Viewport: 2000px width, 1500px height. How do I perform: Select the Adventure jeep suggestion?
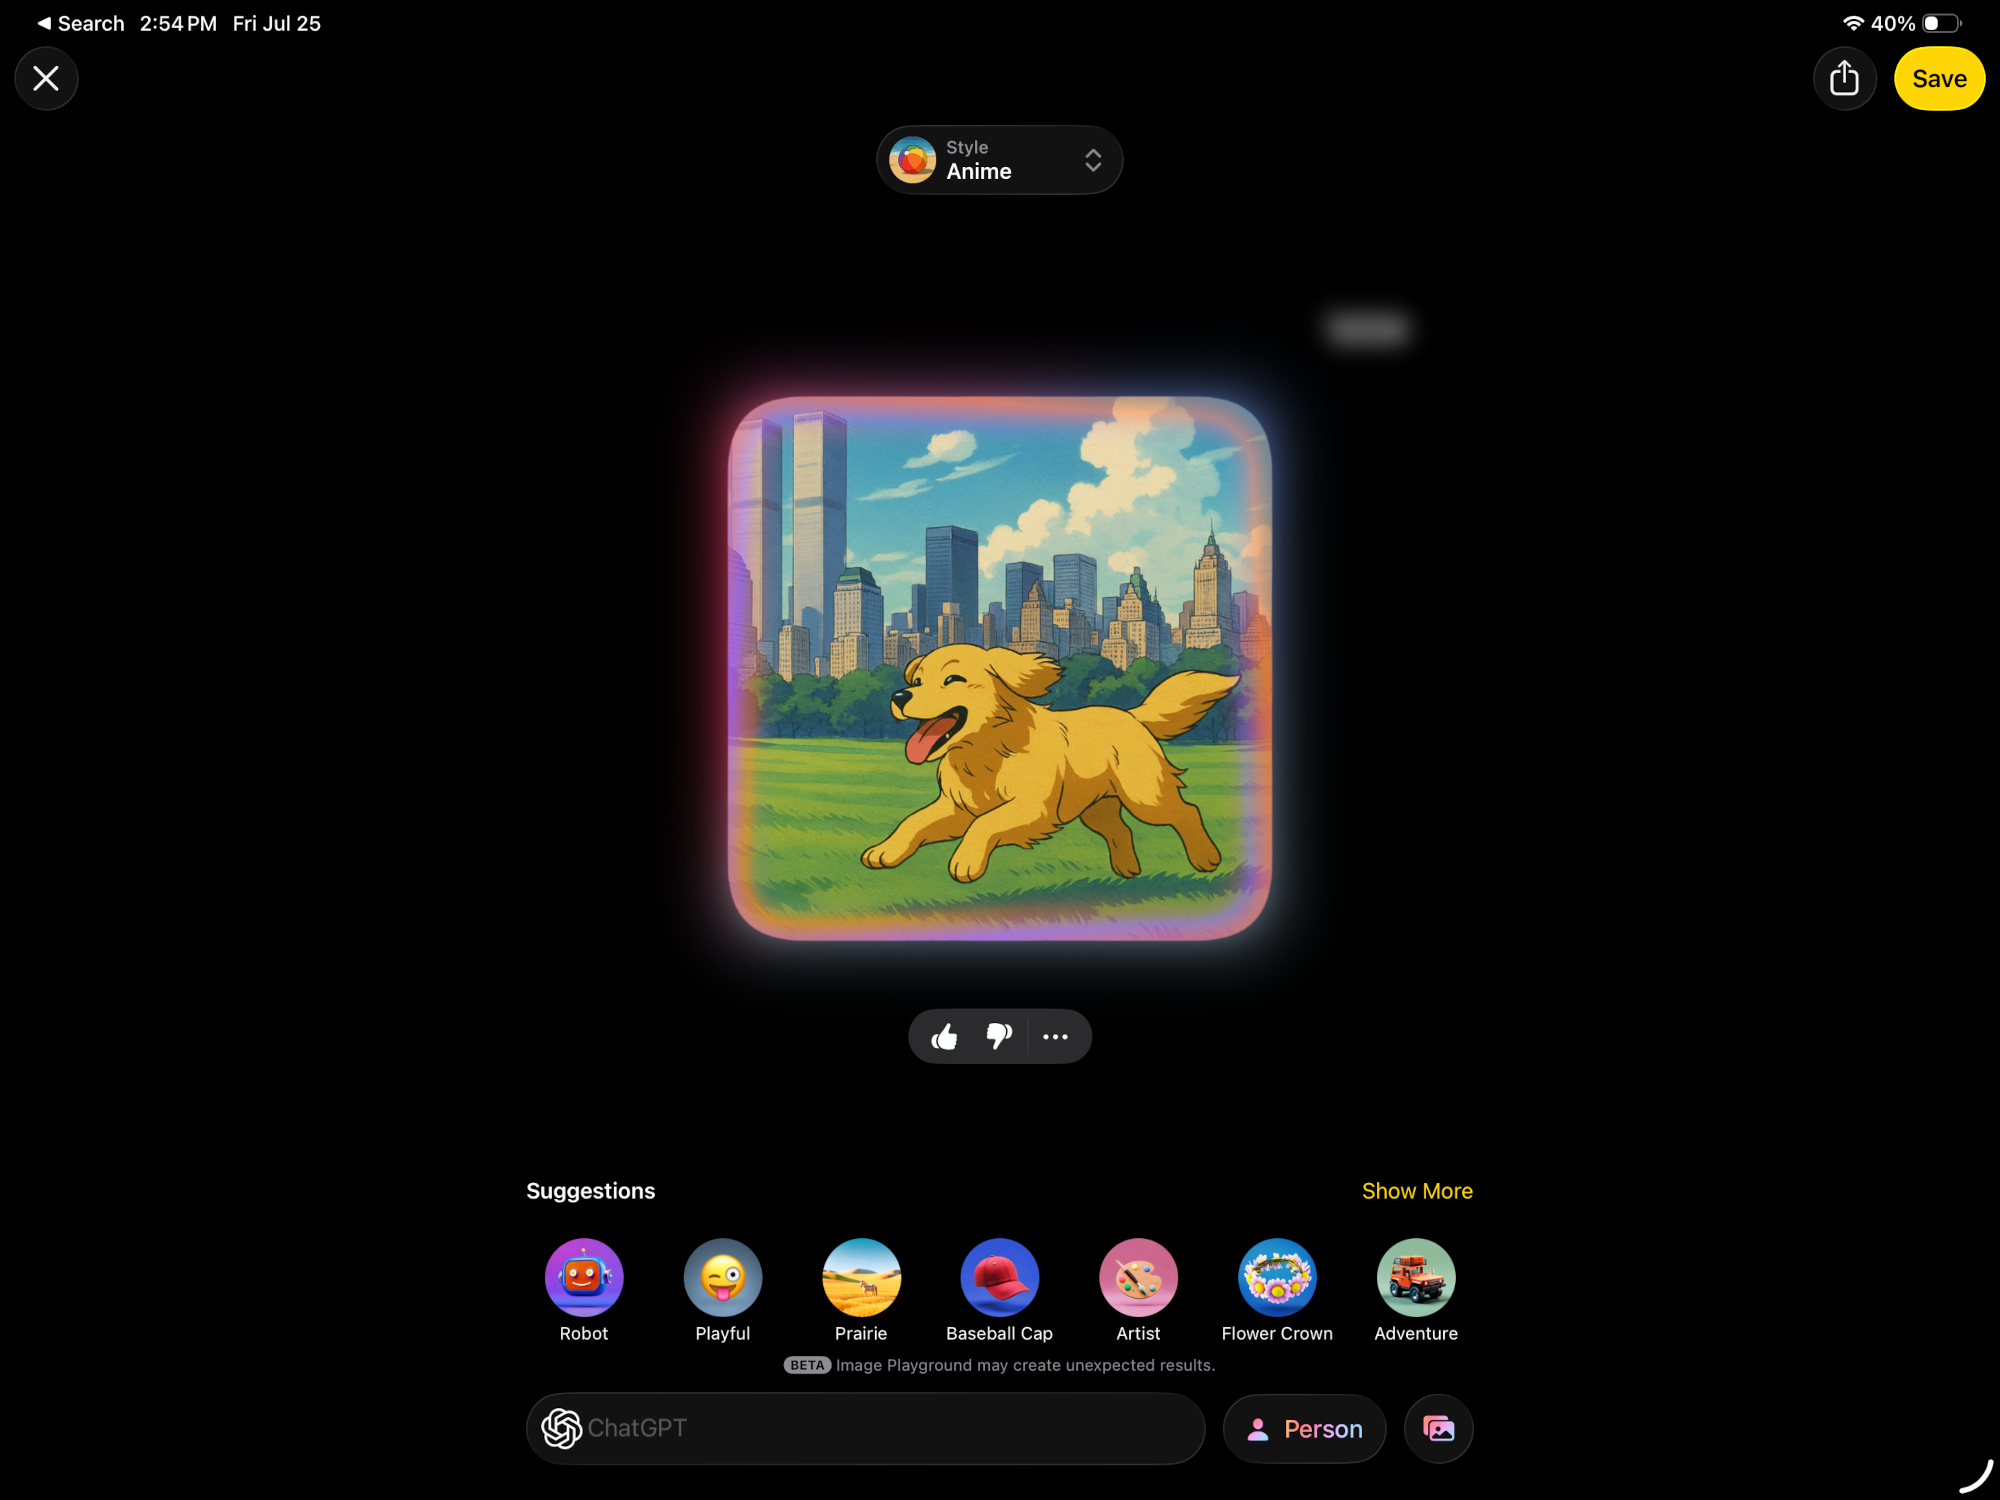[1415, 1277]
